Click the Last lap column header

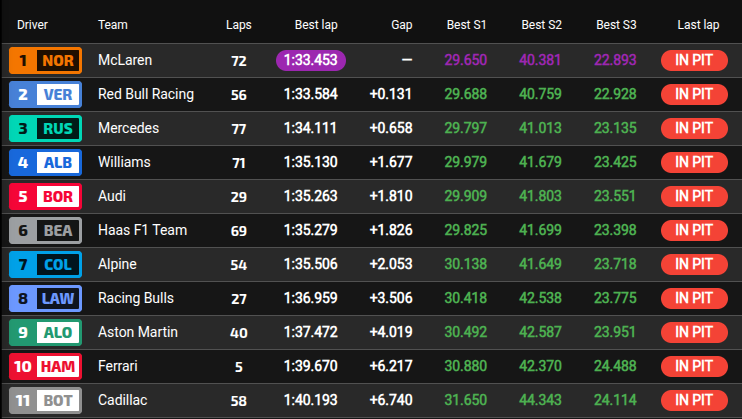tap(698, 24)
